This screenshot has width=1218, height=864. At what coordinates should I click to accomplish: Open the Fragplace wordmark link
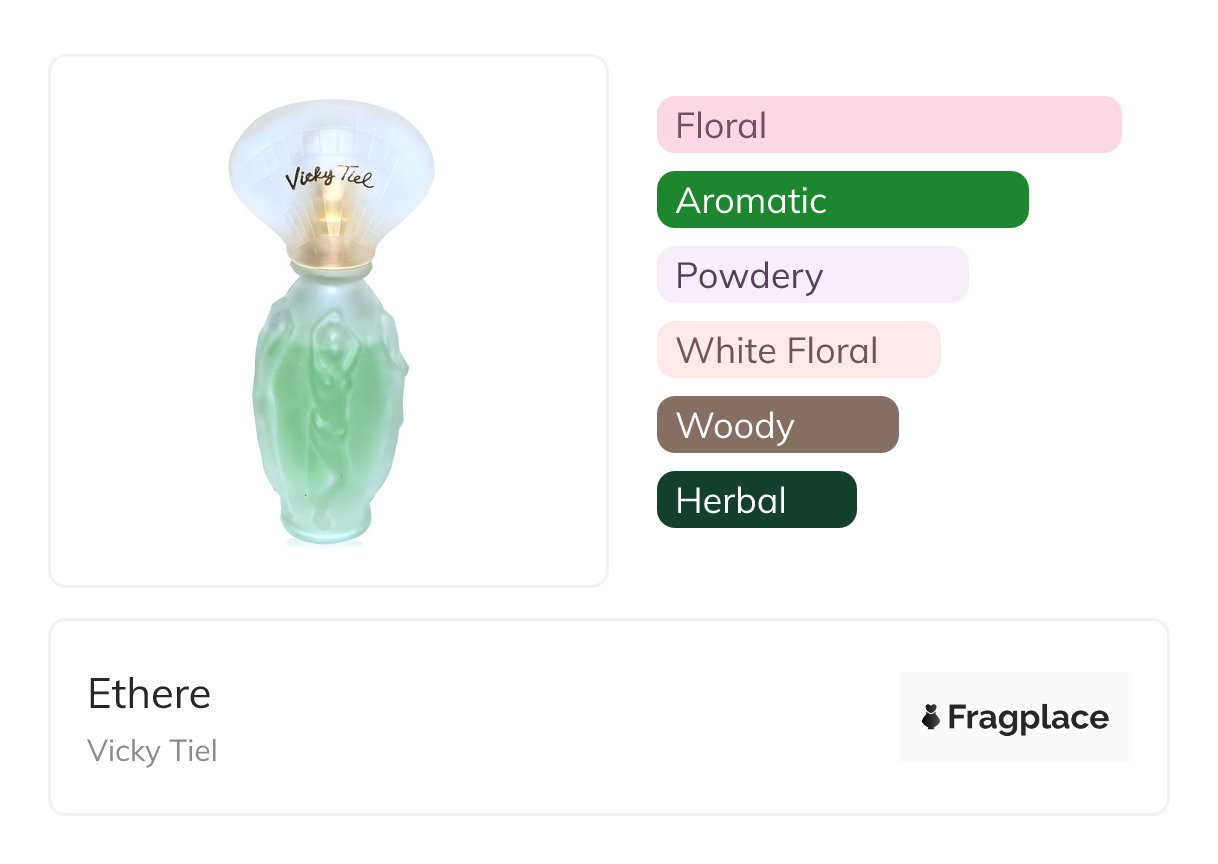(x=1028, y=718)
